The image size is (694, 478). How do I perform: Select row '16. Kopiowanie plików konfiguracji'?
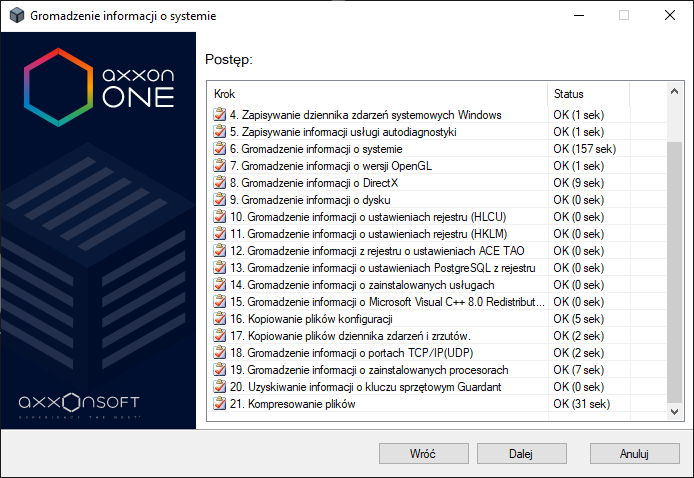pos(436,319)
